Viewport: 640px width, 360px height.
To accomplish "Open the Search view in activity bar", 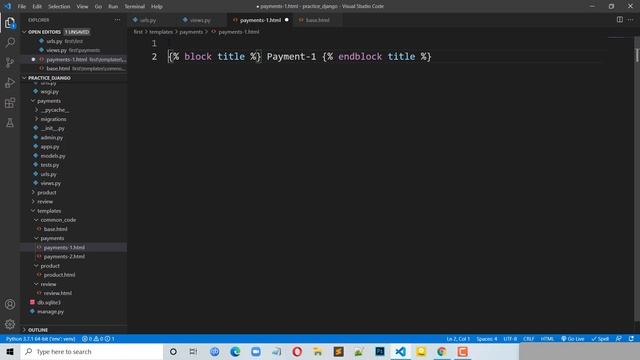I will 10,42.
